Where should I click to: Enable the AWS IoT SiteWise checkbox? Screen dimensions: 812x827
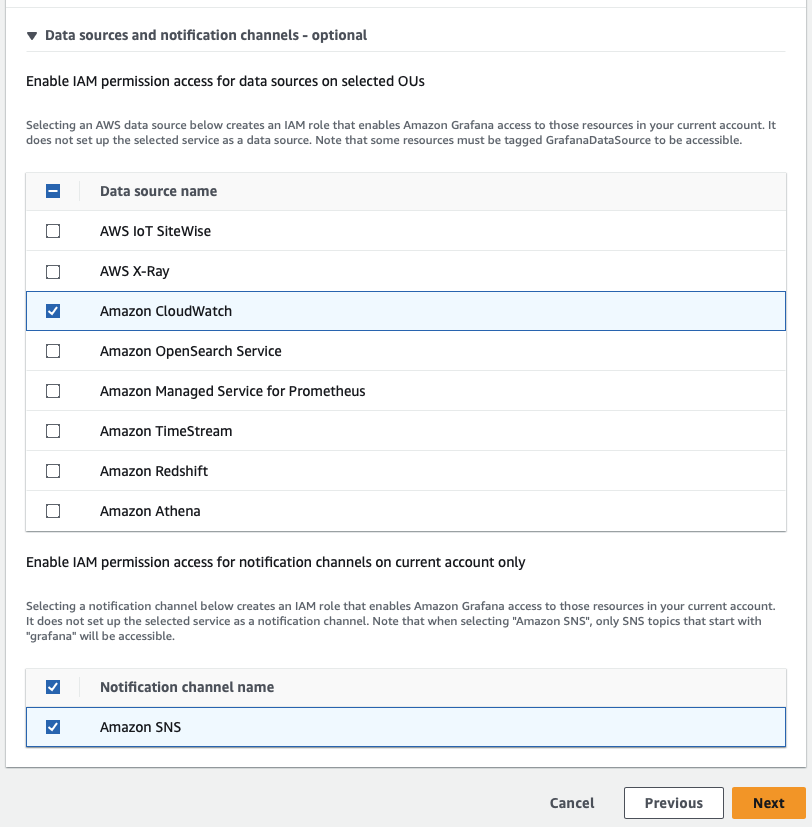[x=54, y=231]
